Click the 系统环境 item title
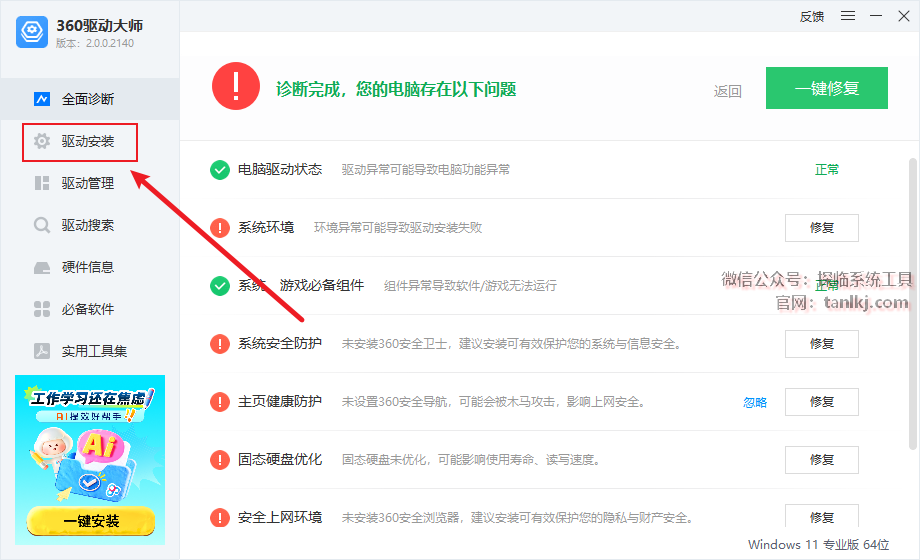 coord(266,228)
